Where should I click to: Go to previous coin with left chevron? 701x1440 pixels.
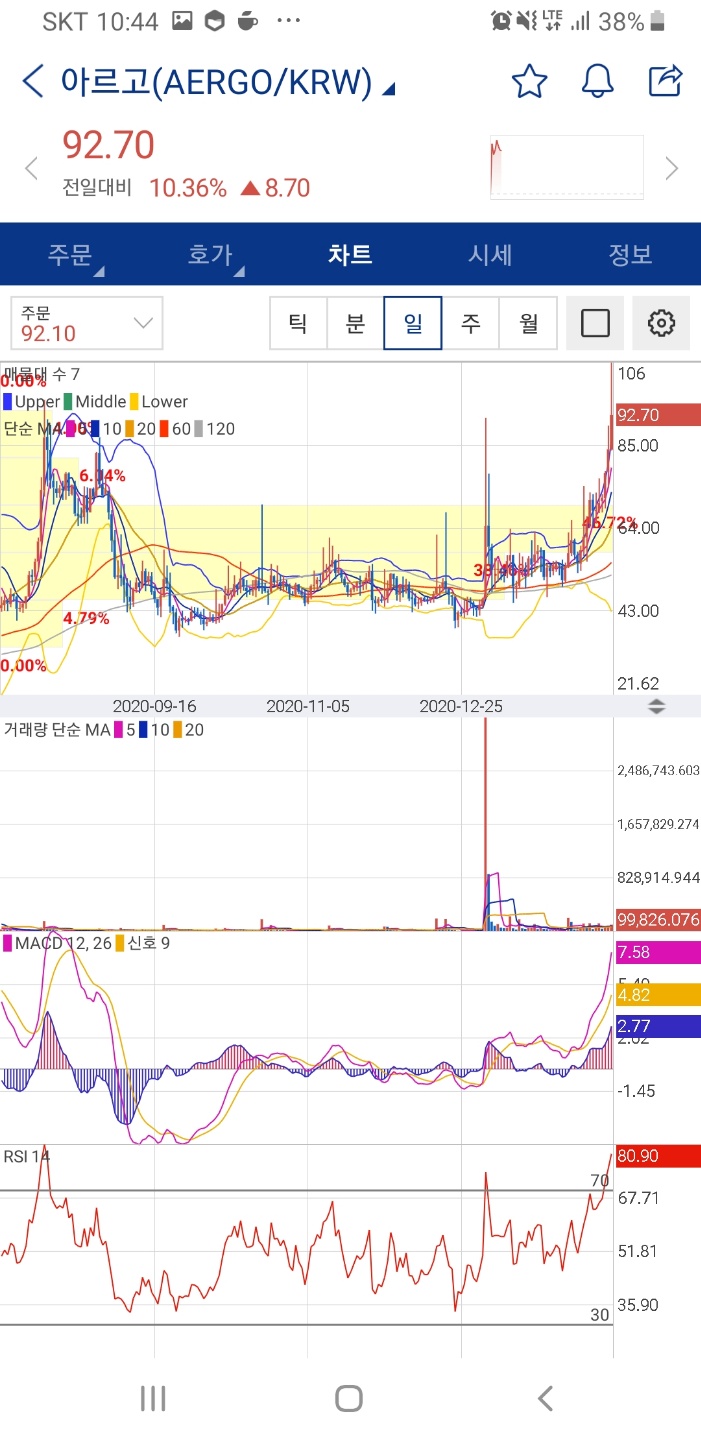point(31,168)
